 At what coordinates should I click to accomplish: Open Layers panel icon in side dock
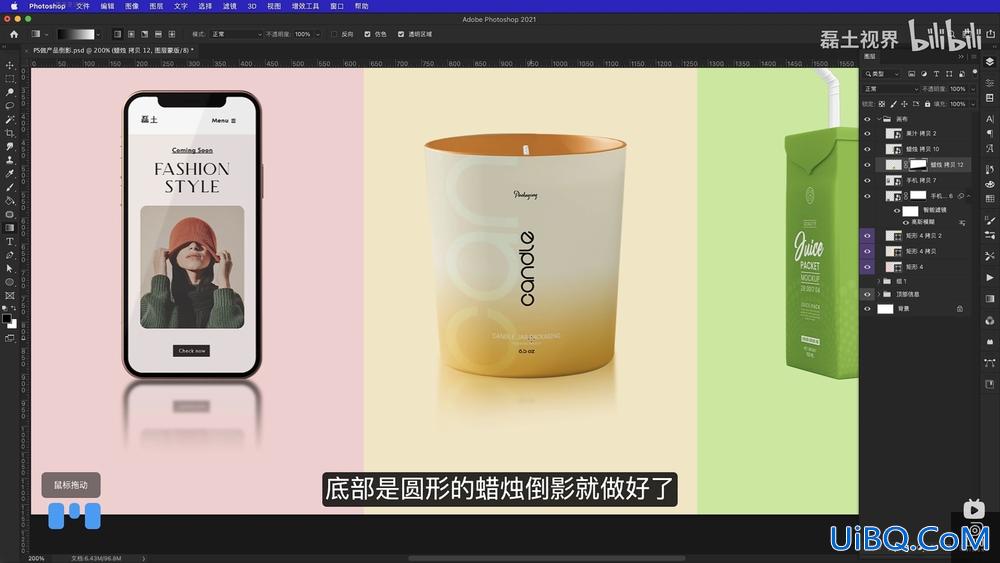click(x=989, y=62)
